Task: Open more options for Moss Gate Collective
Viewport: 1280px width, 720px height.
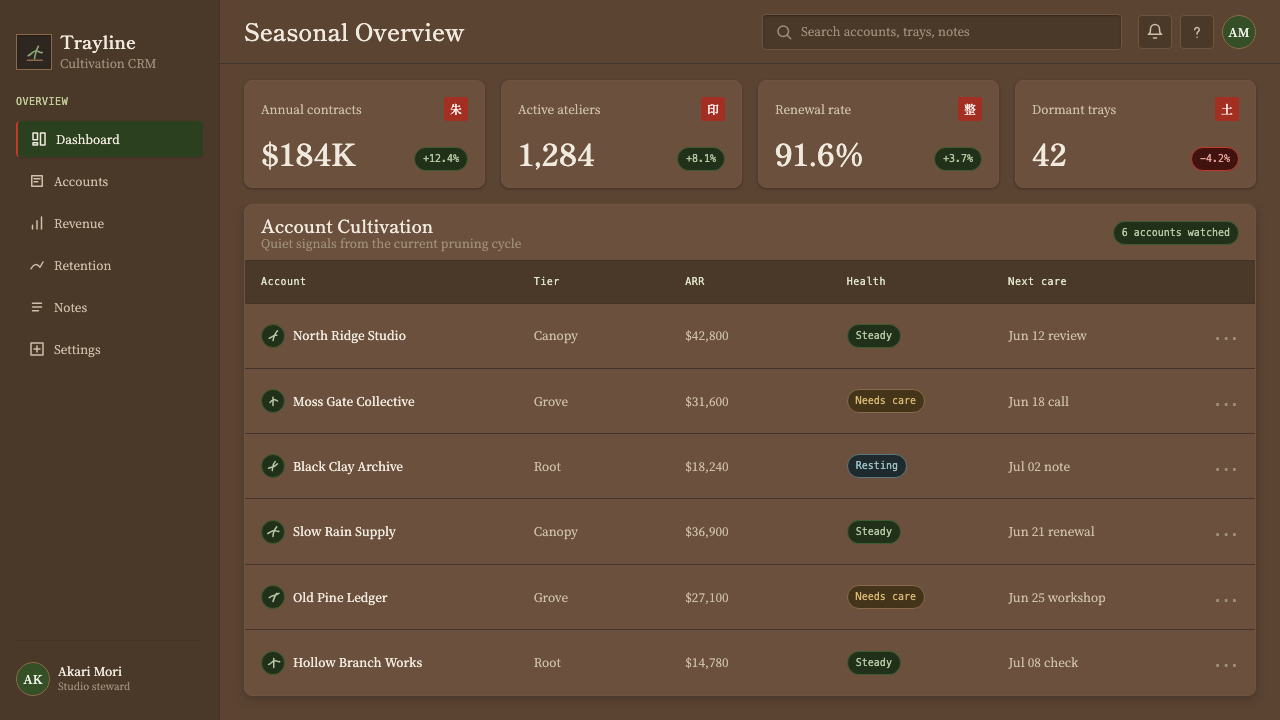Action: [1226, 402]
